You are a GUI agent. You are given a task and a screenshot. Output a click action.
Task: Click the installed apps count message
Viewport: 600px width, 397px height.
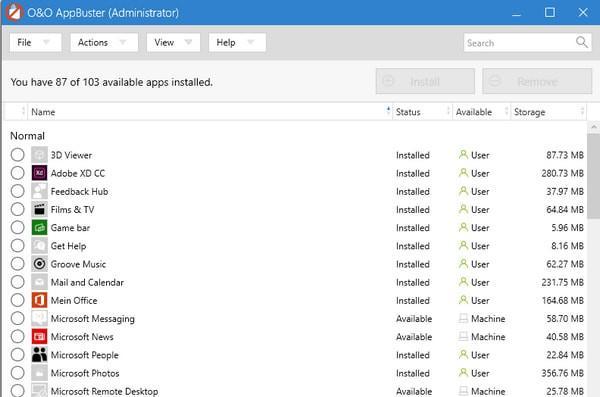point(111,82)
